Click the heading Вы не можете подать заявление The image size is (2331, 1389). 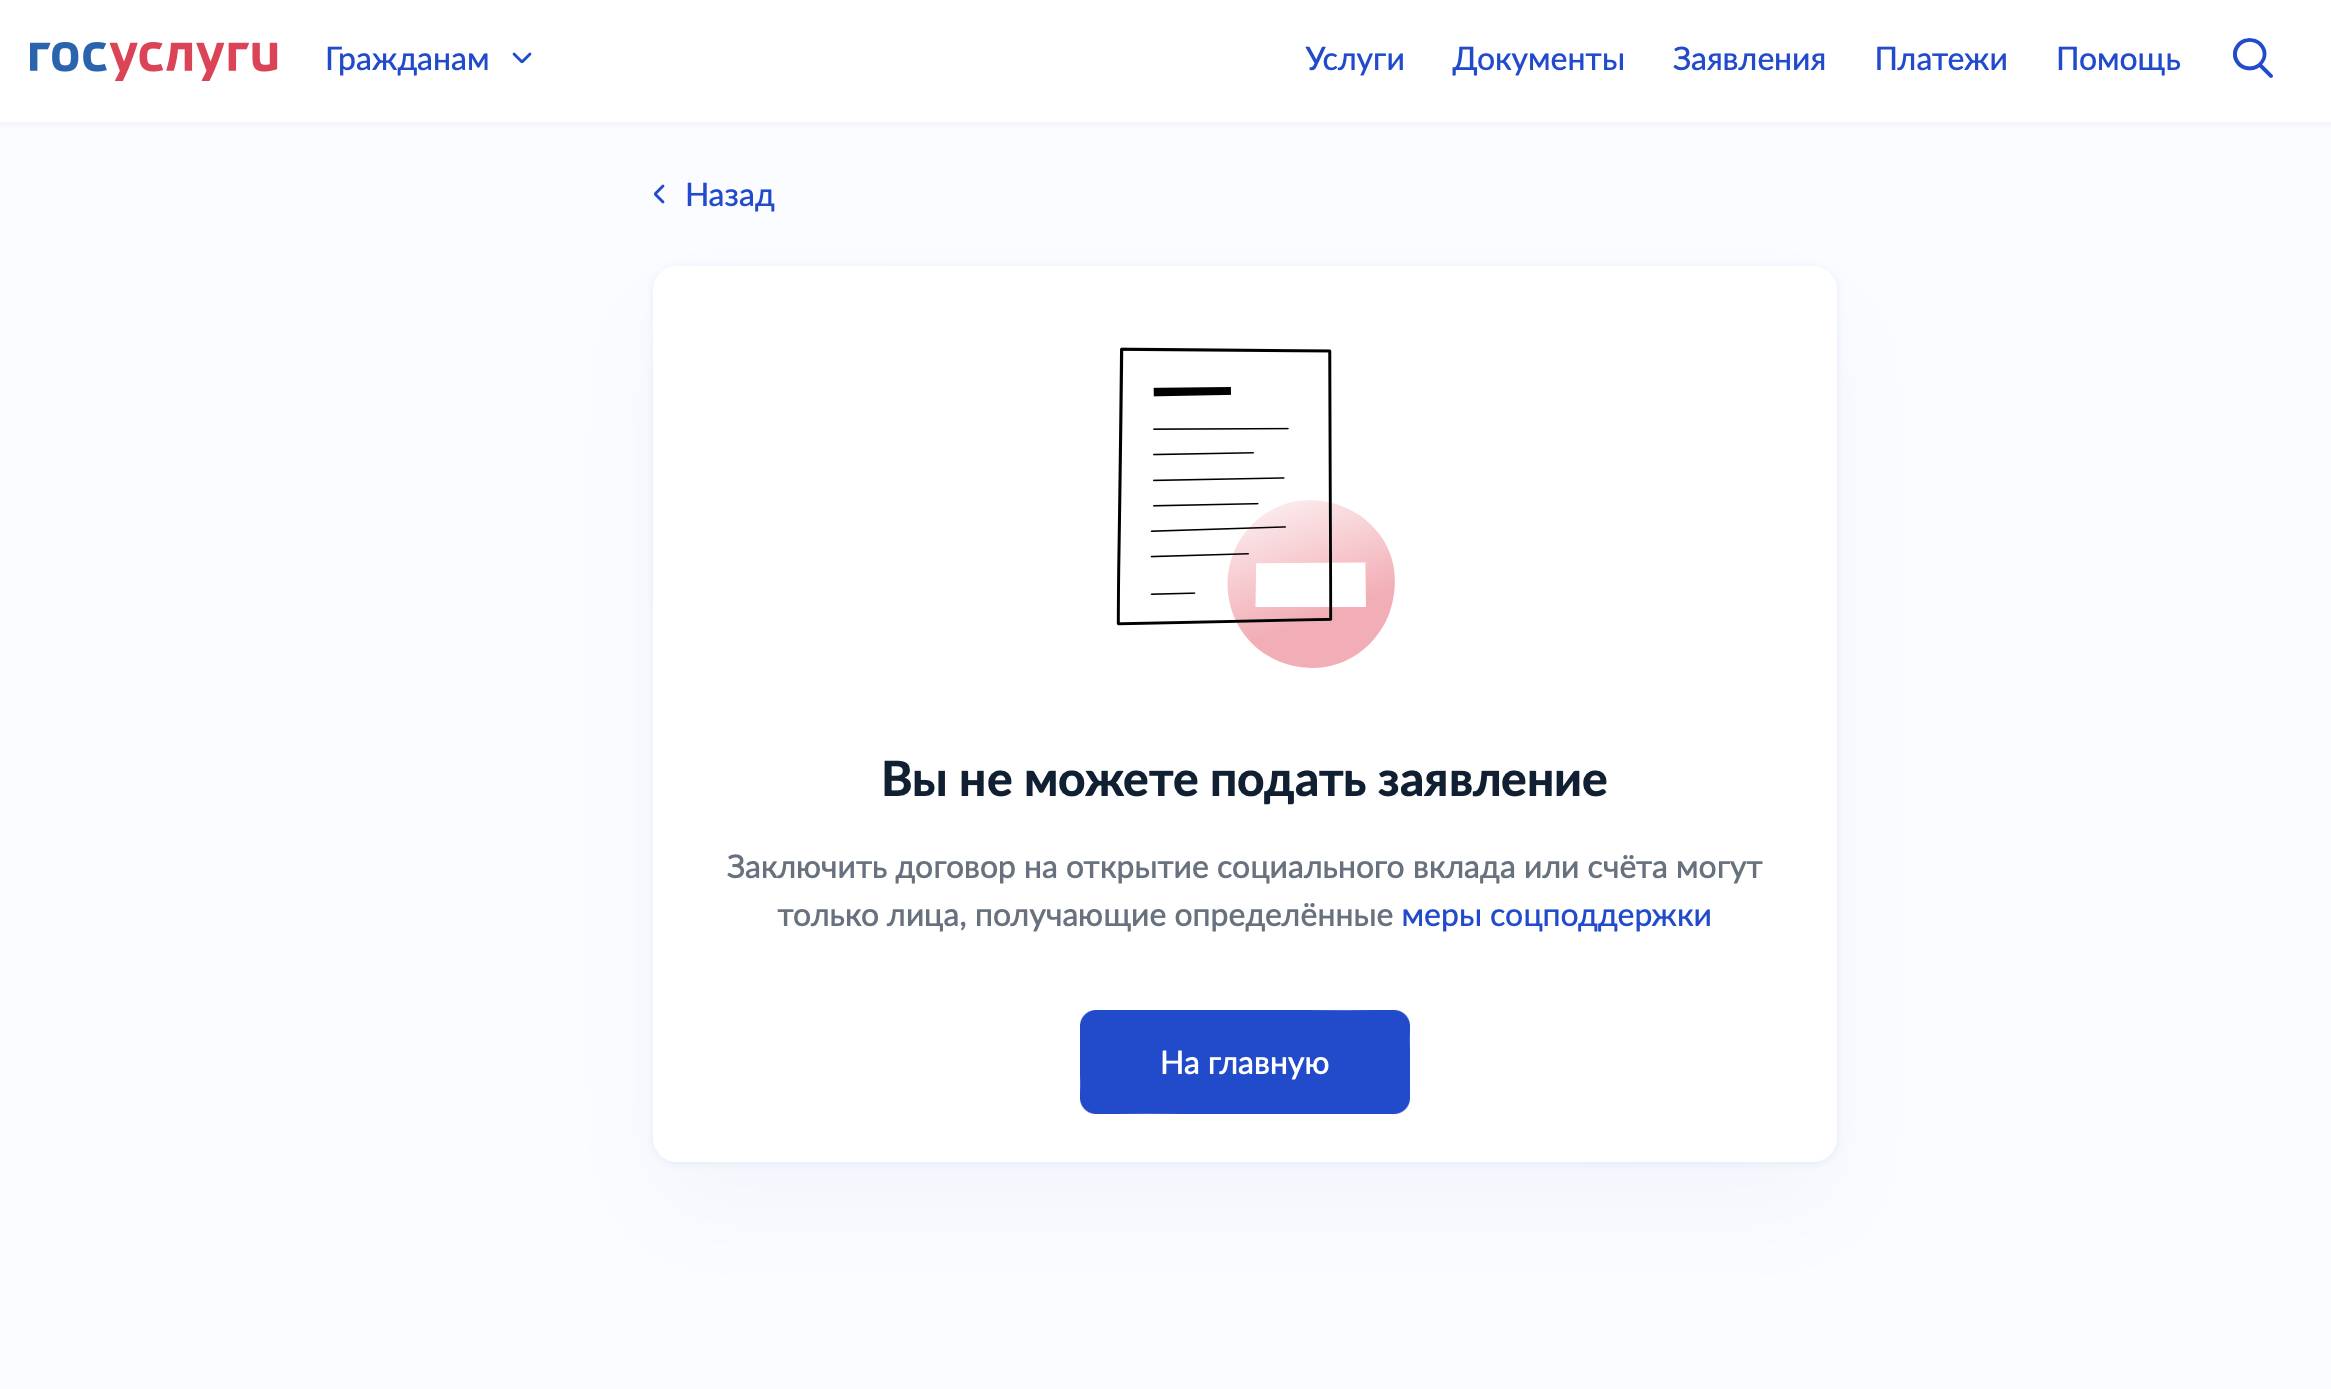[1244, 780]
